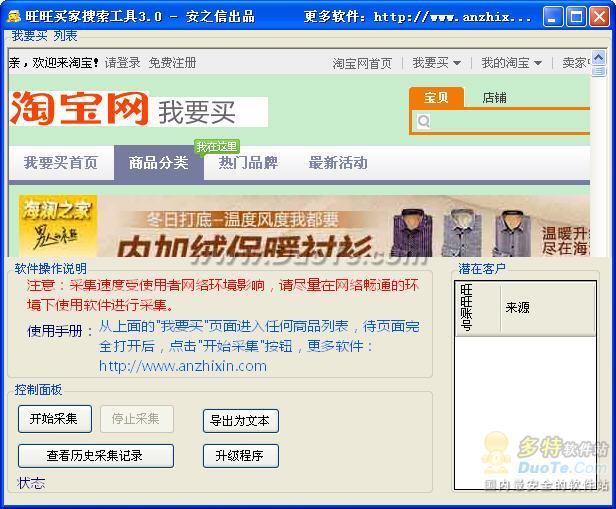Click the magnifier icon in the search box

coord(424,121)
